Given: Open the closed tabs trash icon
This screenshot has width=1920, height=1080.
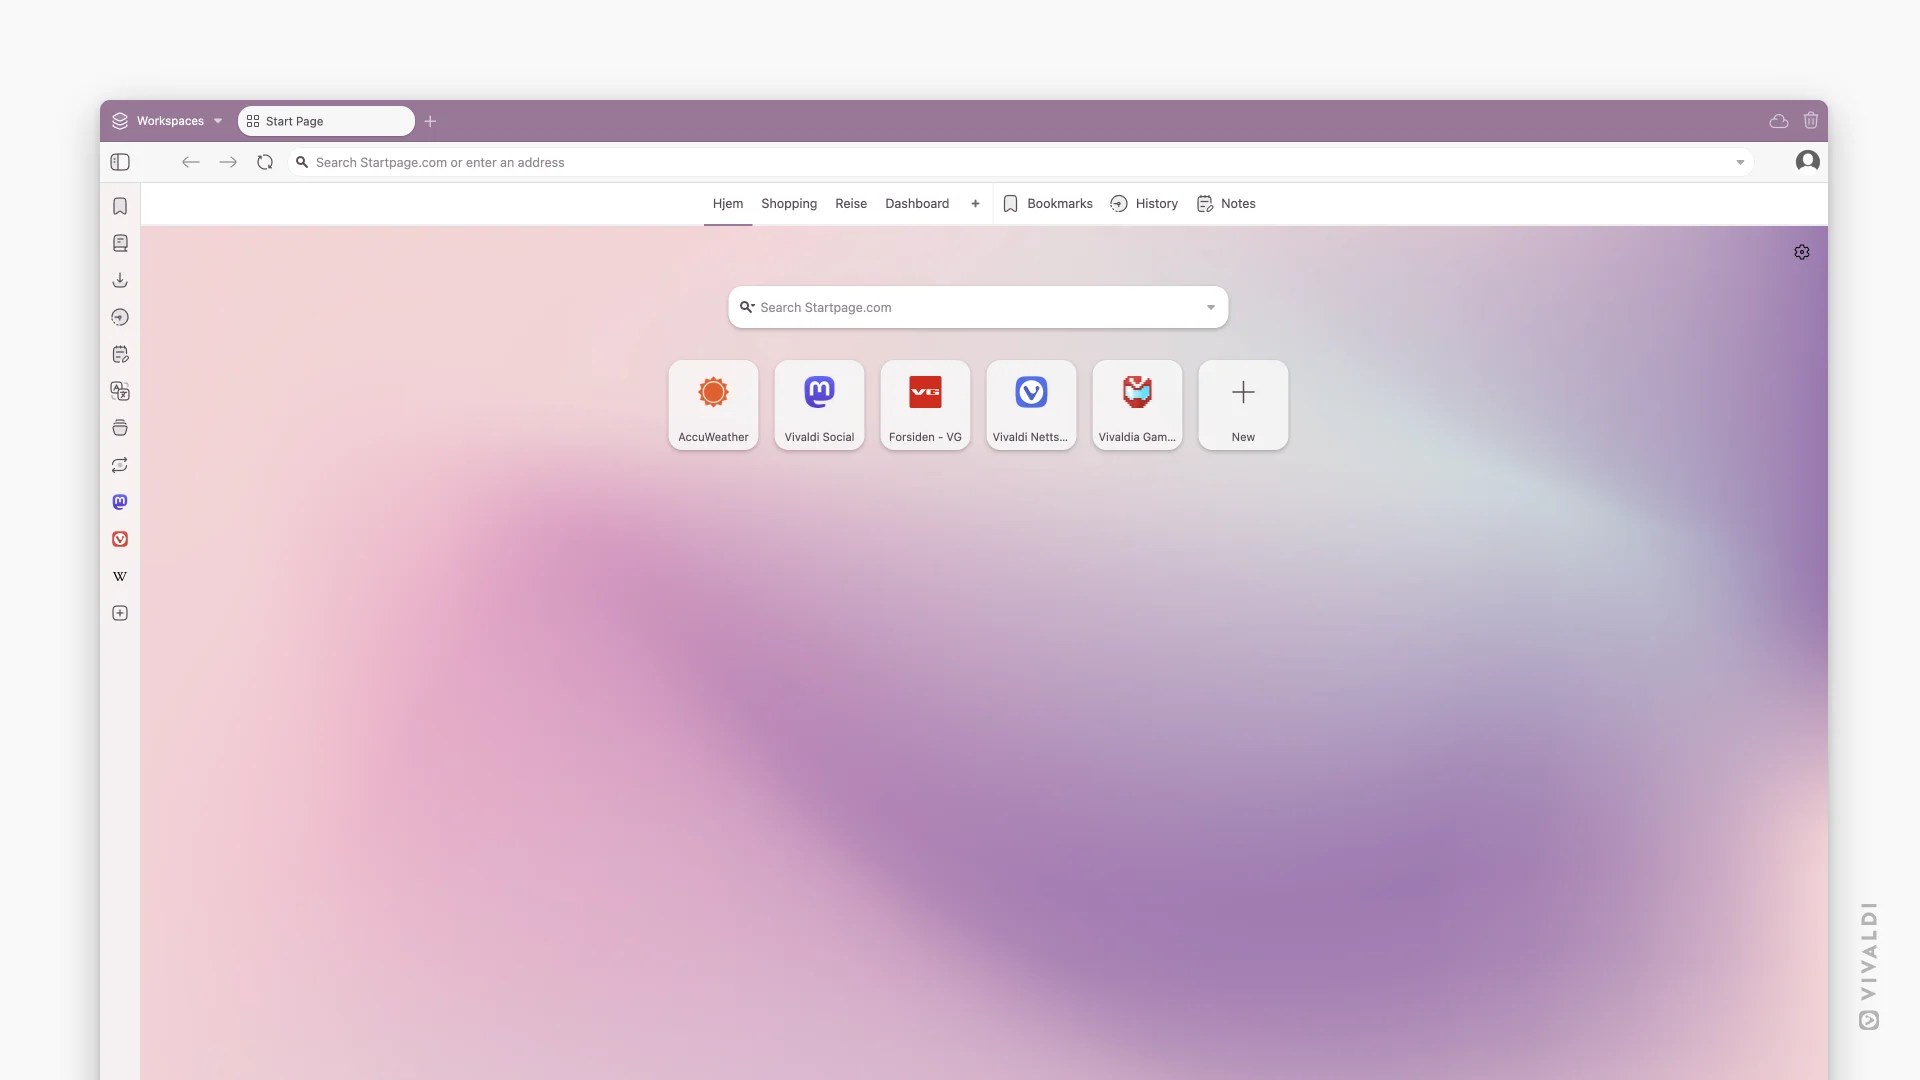Looking at the screenshot, I should coord(1810,121).
